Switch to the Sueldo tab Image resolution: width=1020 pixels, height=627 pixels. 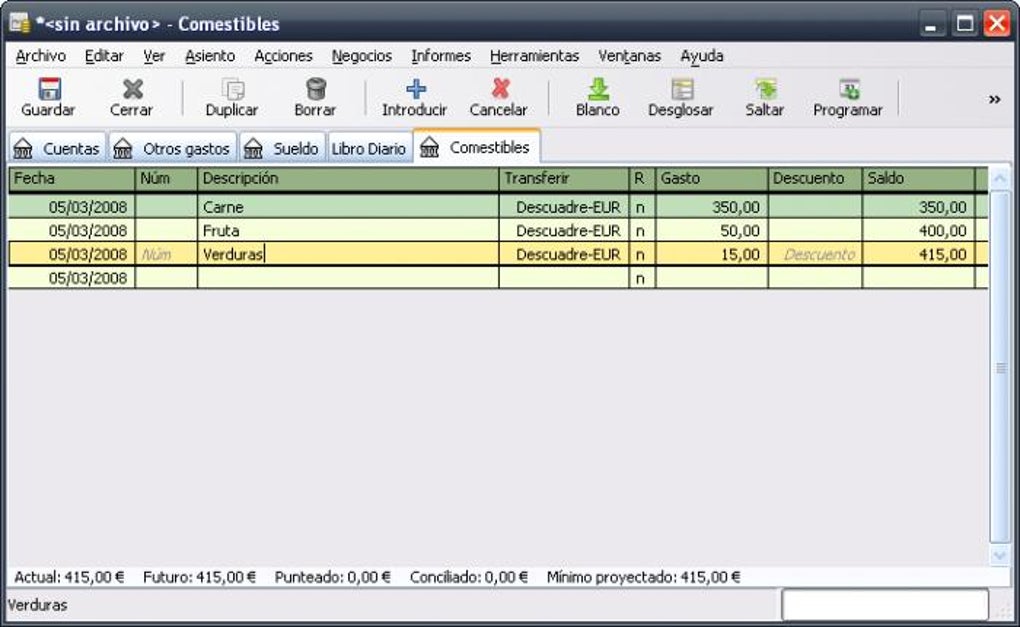pyautogui.click(x=282, y=148)
